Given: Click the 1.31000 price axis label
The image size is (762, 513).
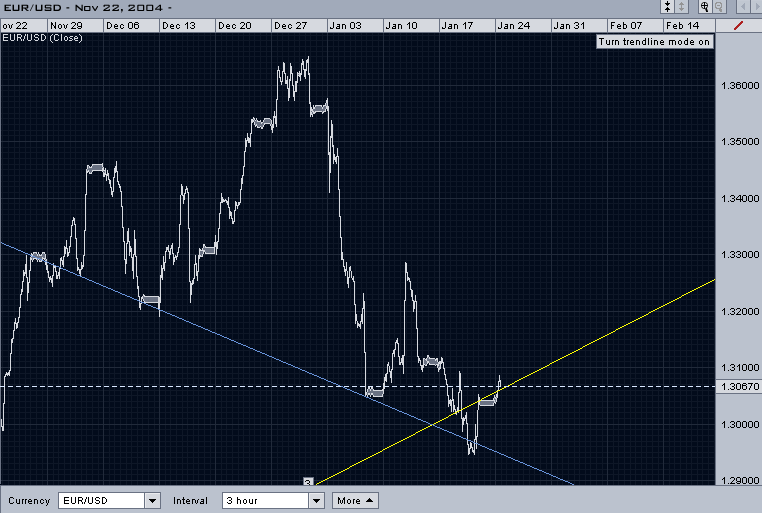Looking at the screenshot, I should pos(740,368).
